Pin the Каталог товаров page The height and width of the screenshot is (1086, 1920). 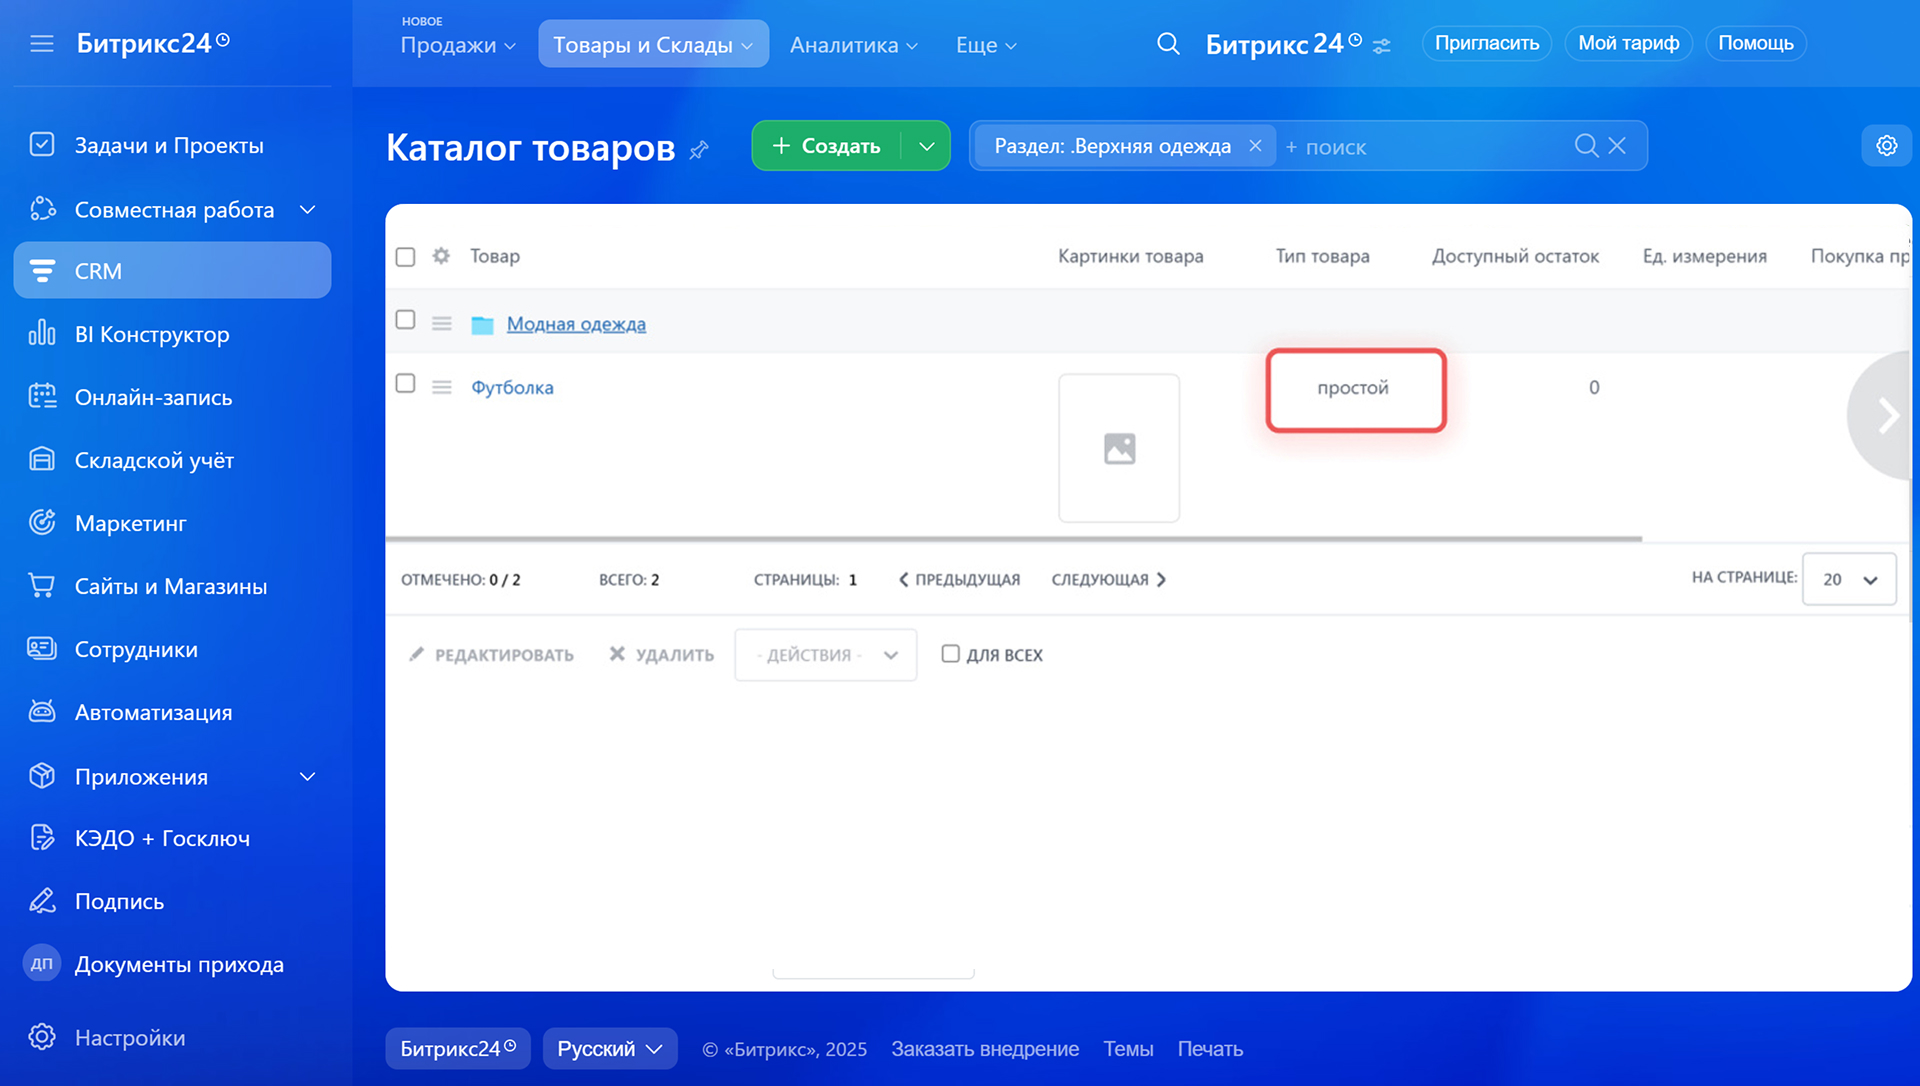click(699, 150)
